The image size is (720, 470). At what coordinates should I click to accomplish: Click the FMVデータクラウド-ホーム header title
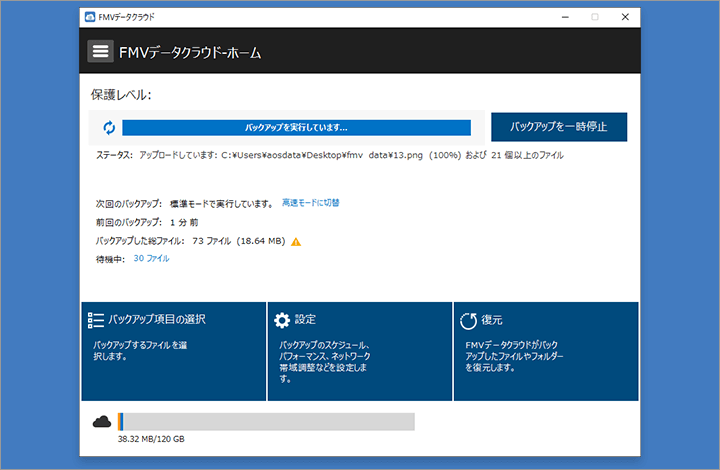tap(189, 53)
